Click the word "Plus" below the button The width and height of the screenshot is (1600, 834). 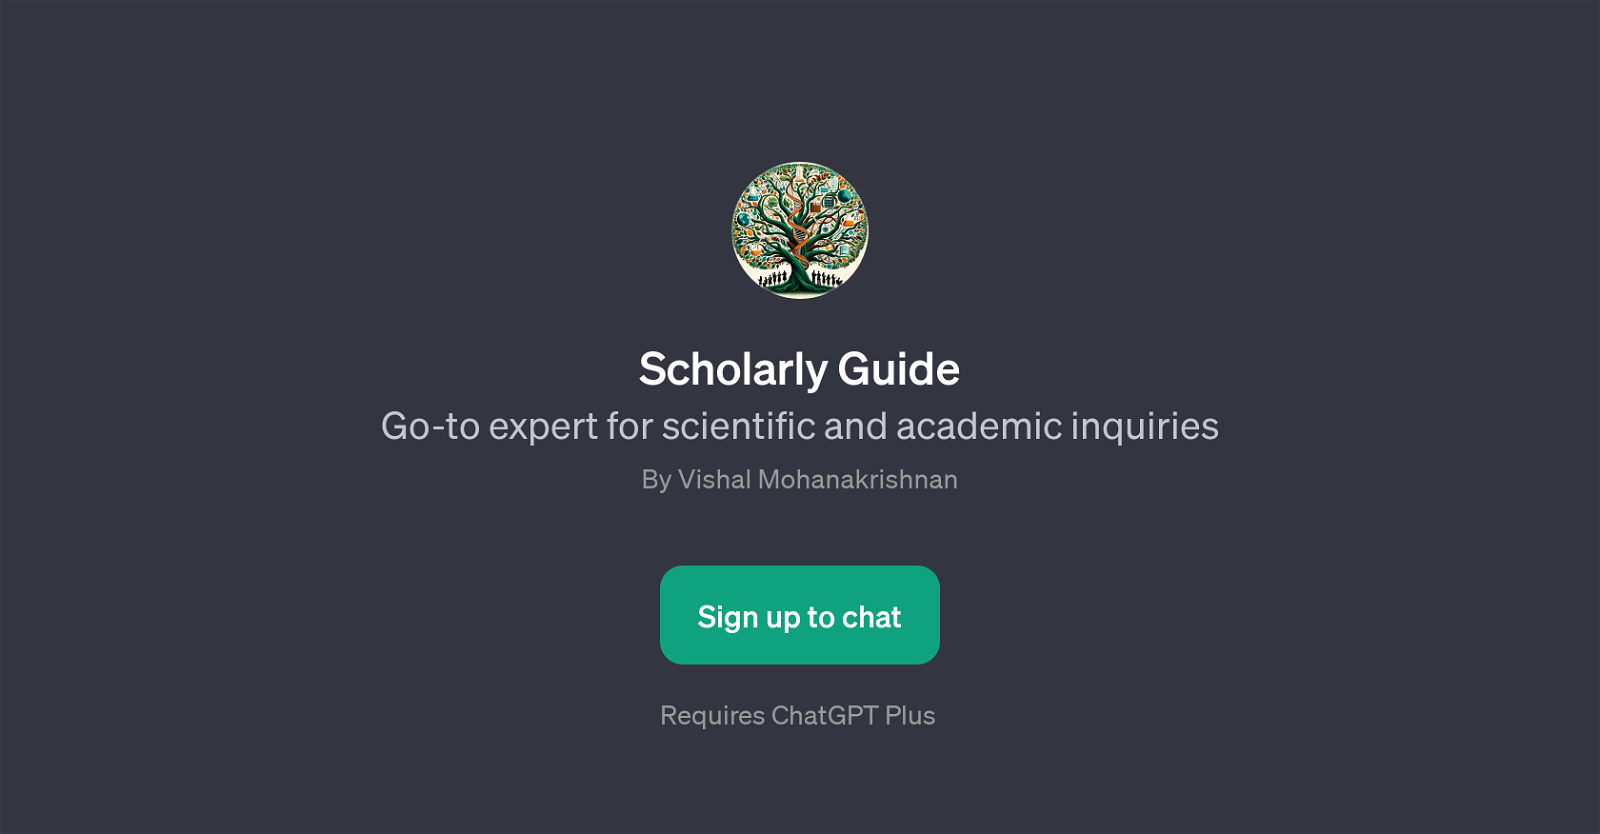pos(910,716)
